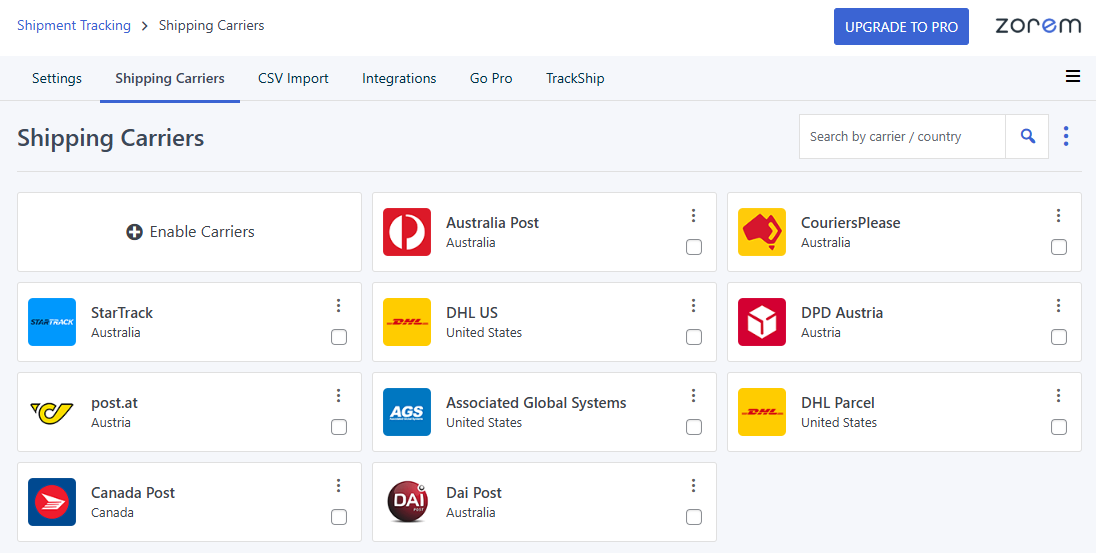
Task: Select the DHL US checkbox
Action: 694,337
